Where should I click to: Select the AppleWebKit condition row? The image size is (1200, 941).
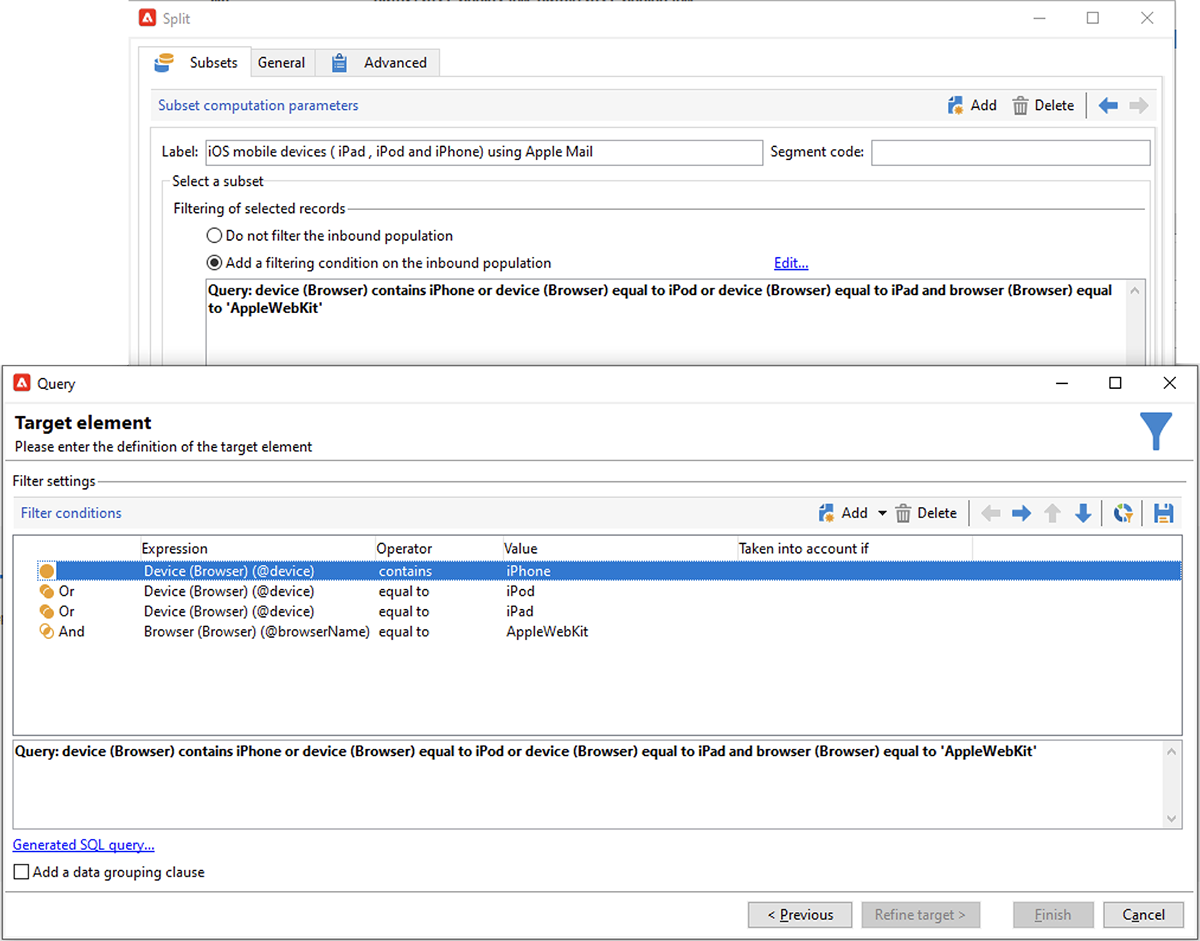point(599,631)
